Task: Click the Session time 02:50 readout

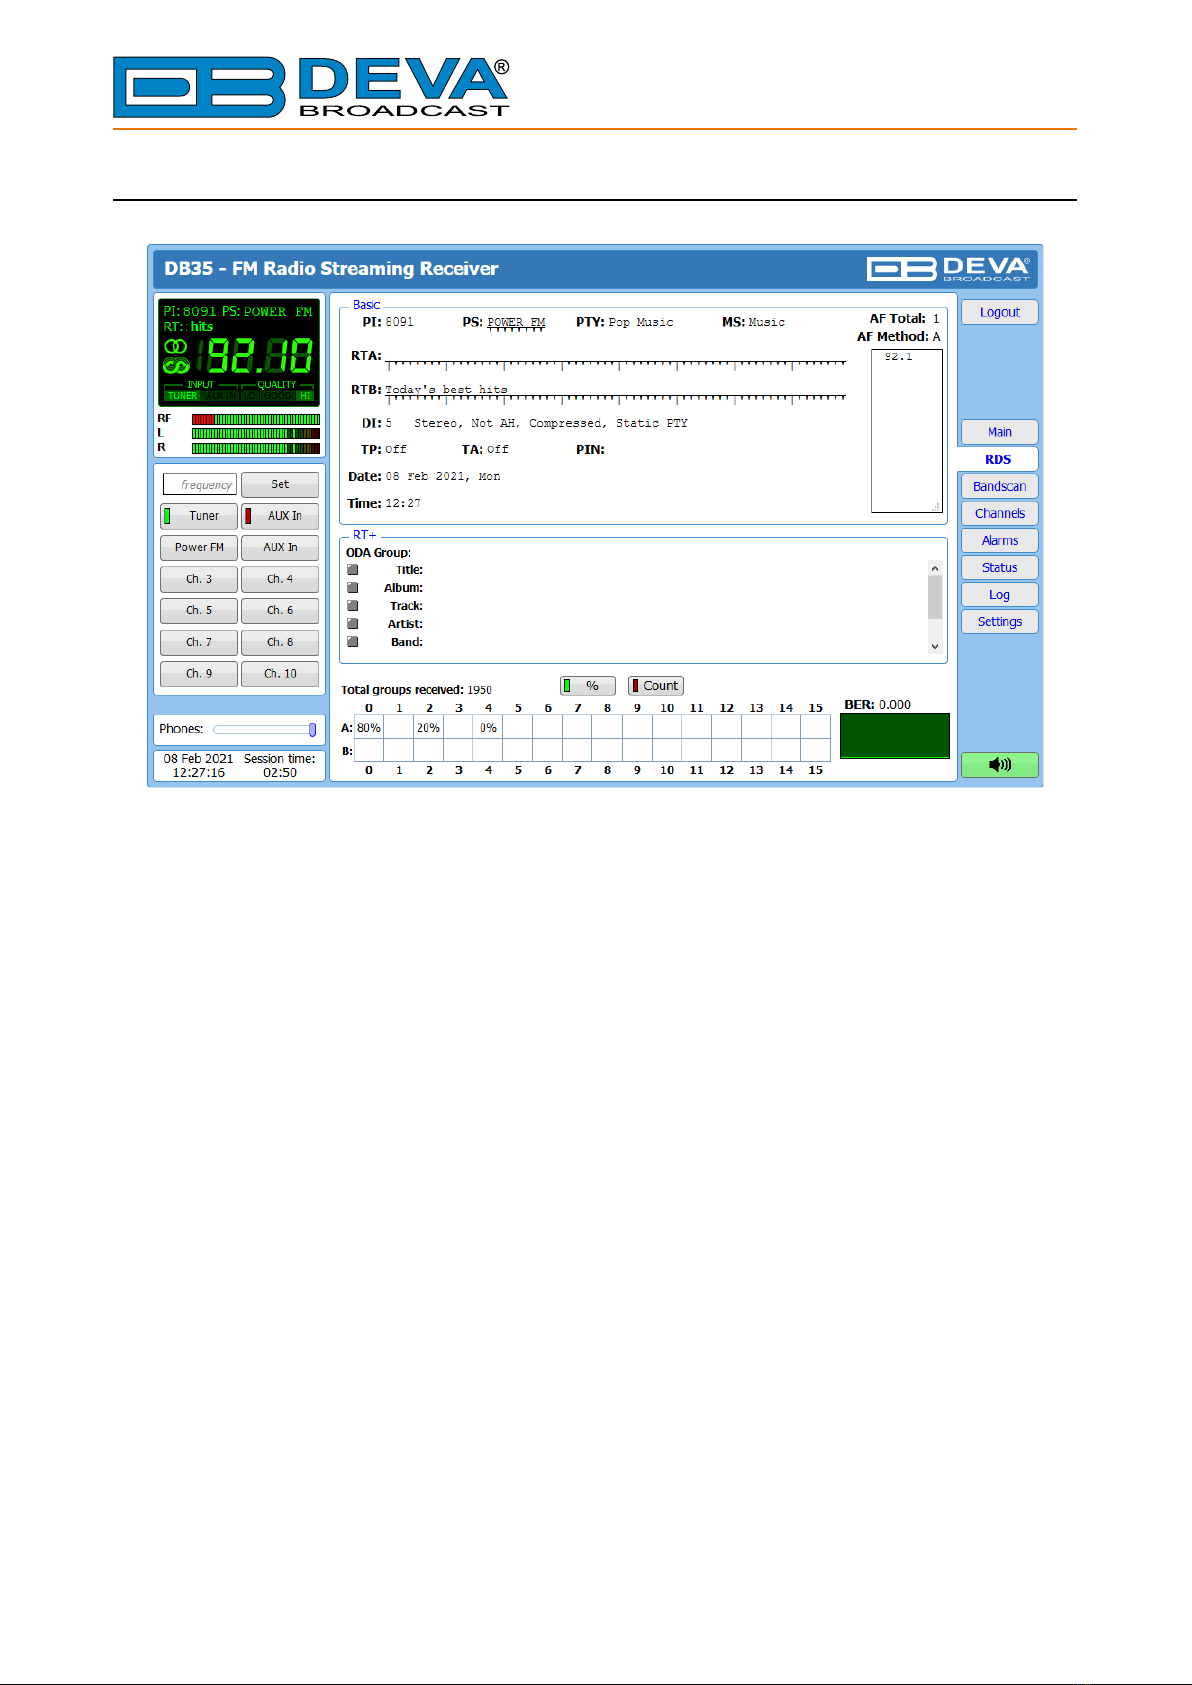Action: click(280, 773)
